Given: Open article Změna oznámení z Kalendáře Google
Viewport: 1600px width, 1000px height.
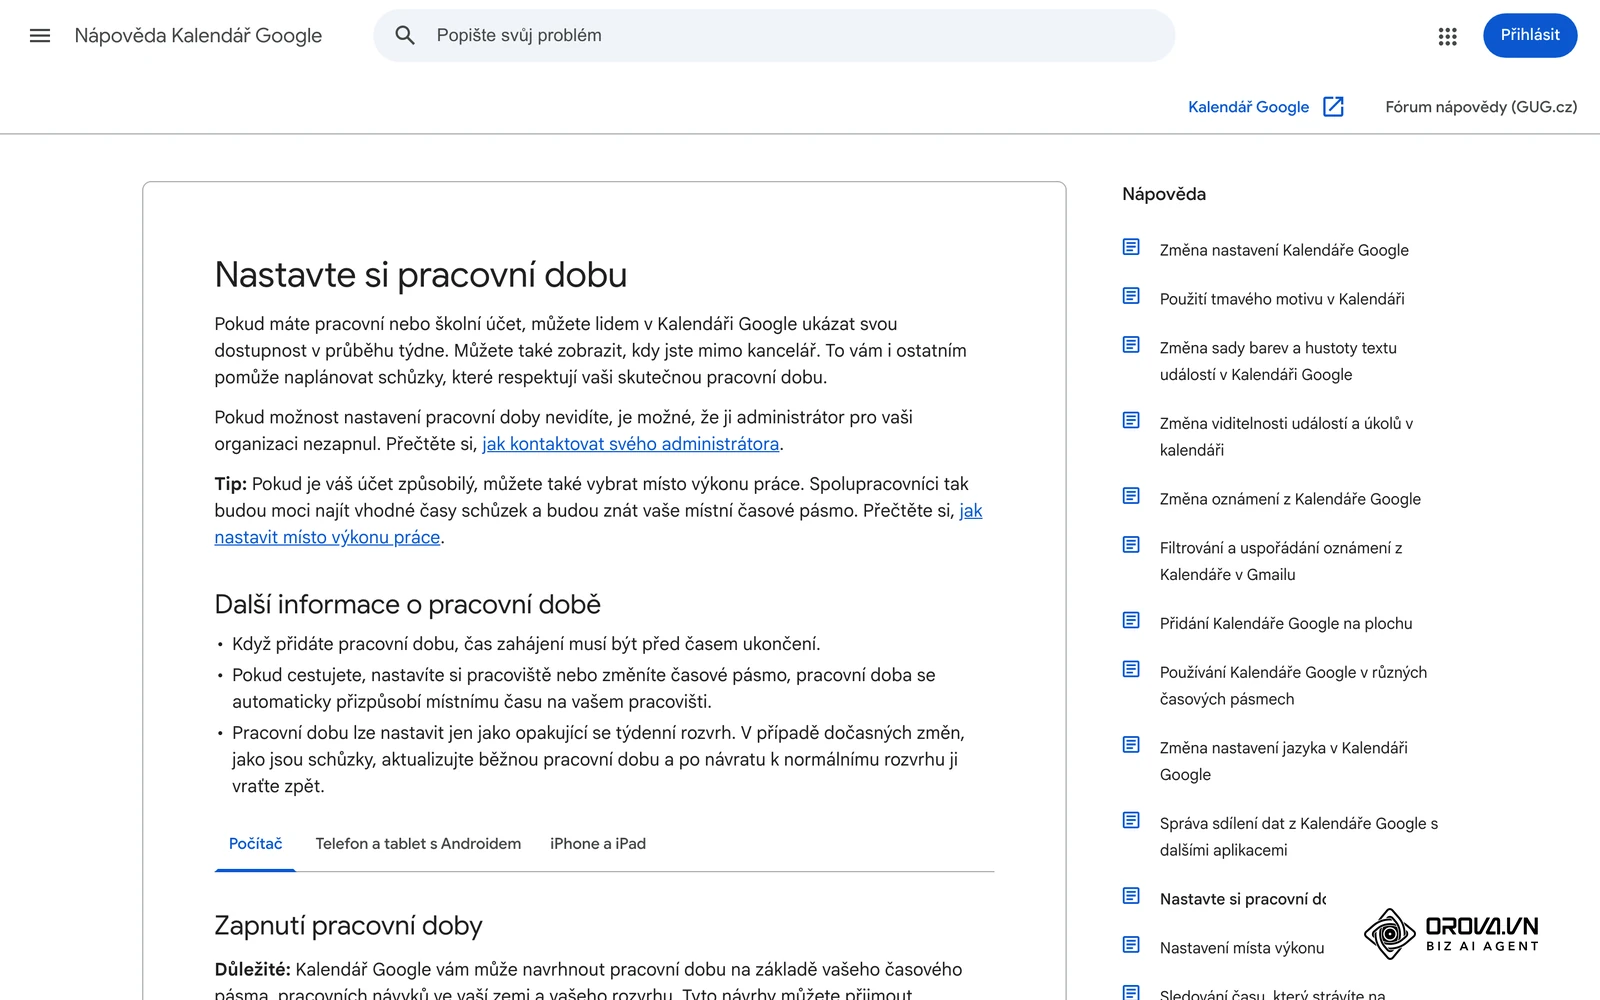Looking at the screenshot, I should point(1290,499).
